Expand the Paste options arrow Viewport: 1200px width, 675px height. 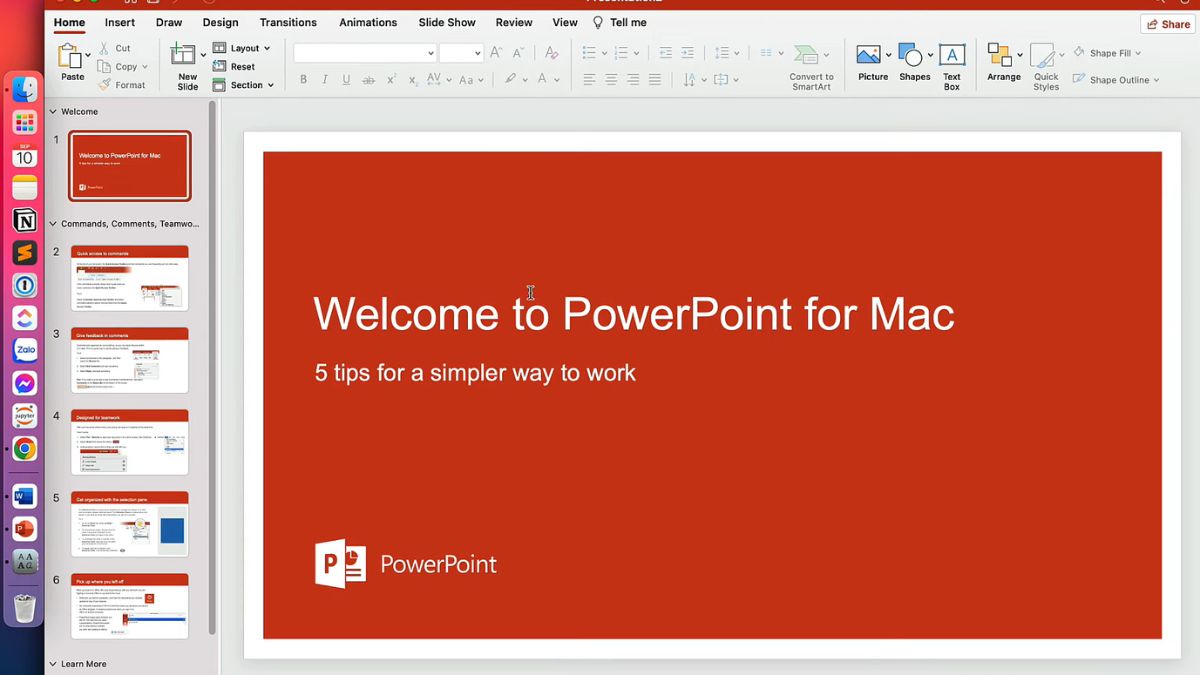[x=88, y=55]
